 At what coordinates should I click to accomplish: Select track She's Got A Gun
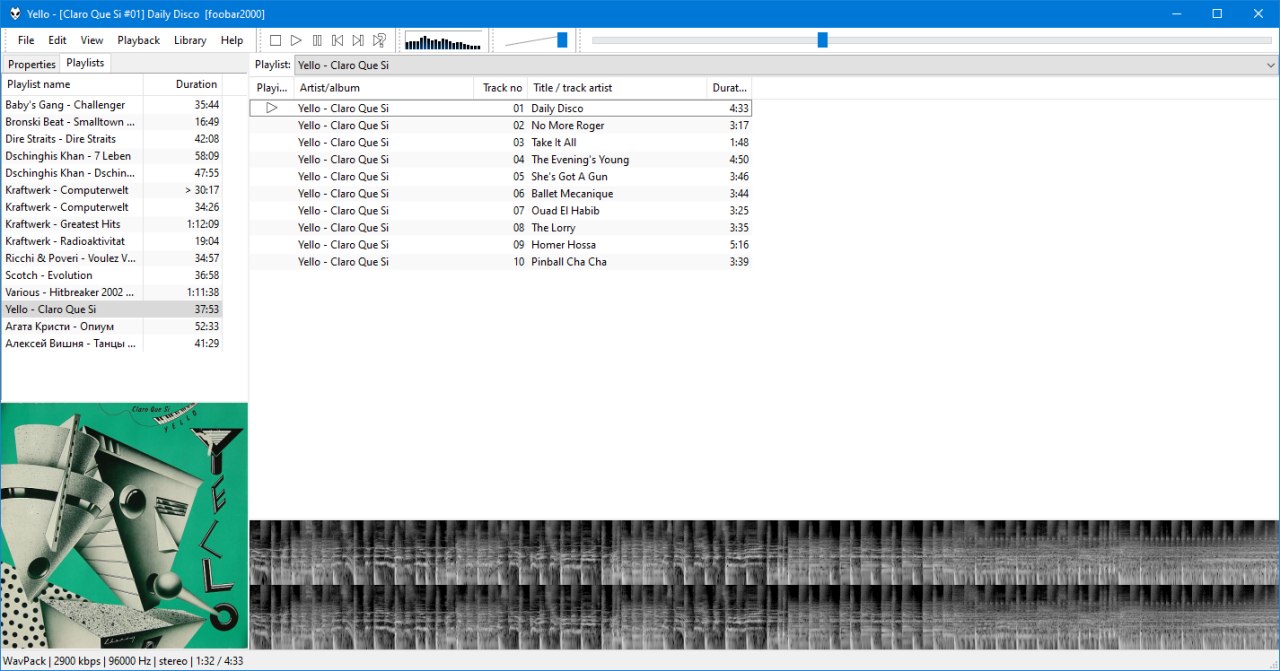point(500,176)
